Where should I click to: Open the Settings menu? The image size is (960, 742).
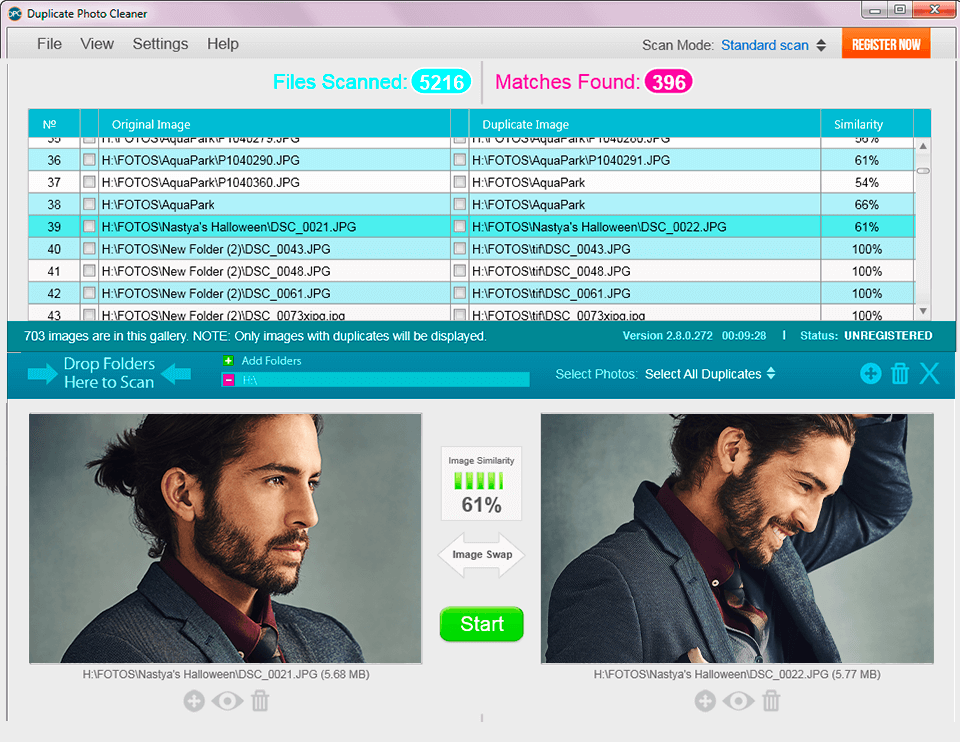(x=160, y=44)
